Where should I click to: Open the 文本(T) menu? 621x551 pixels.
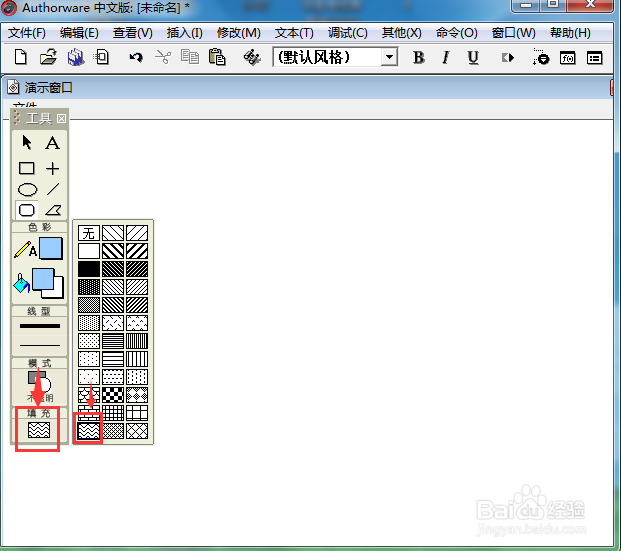[x=294, y=33]
